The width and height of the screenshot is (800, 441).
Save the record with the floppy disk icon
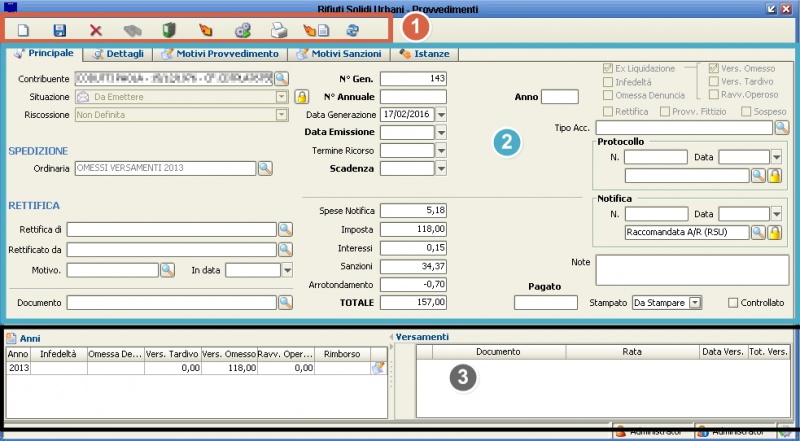coord(59,31)
